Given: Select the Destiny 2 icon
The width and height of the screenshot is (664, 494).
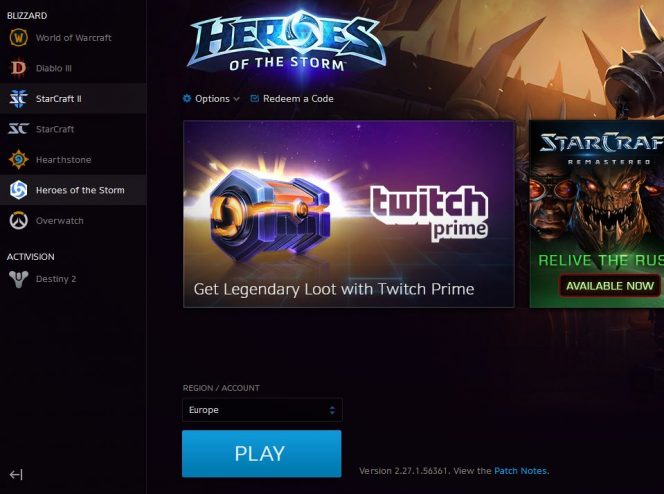Looking at the screenshot, I should pyautogui.click(x=19, y=279).
